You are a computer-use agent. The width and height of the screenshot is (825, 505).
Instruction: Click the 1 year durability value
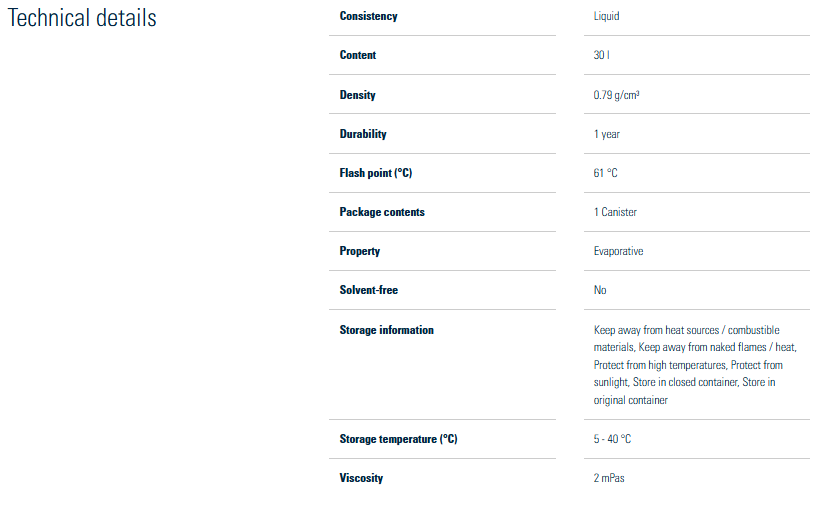[x=607, y=134]
